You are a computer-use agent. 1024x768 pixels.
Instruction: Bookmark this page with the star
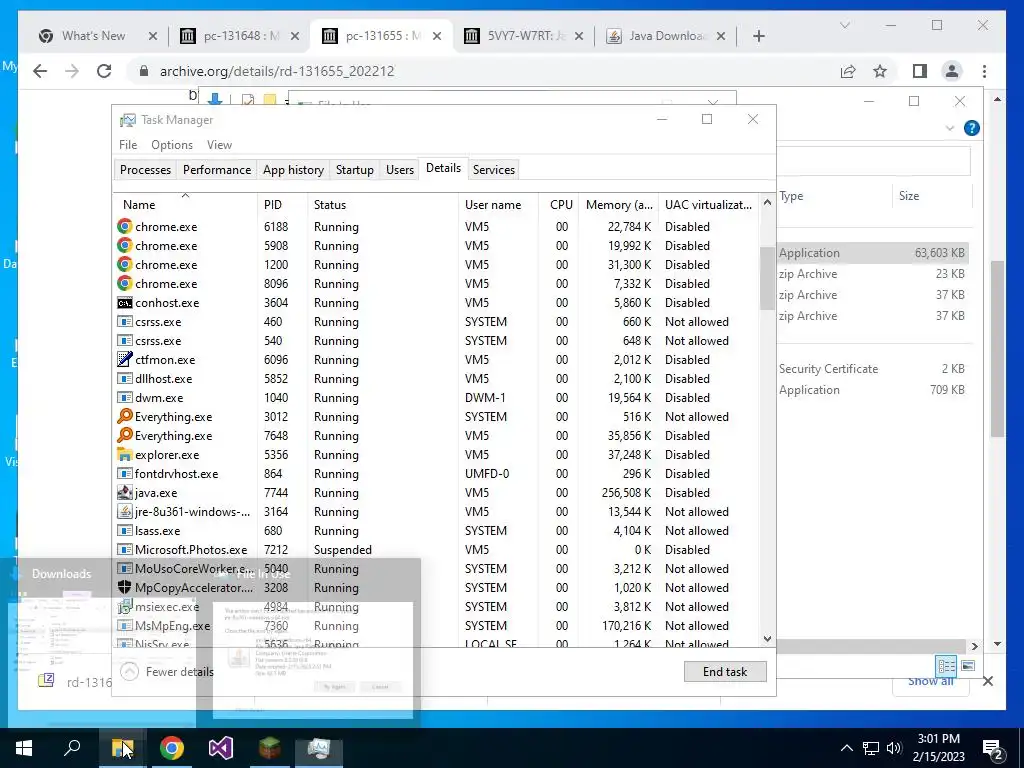(880, 71)
